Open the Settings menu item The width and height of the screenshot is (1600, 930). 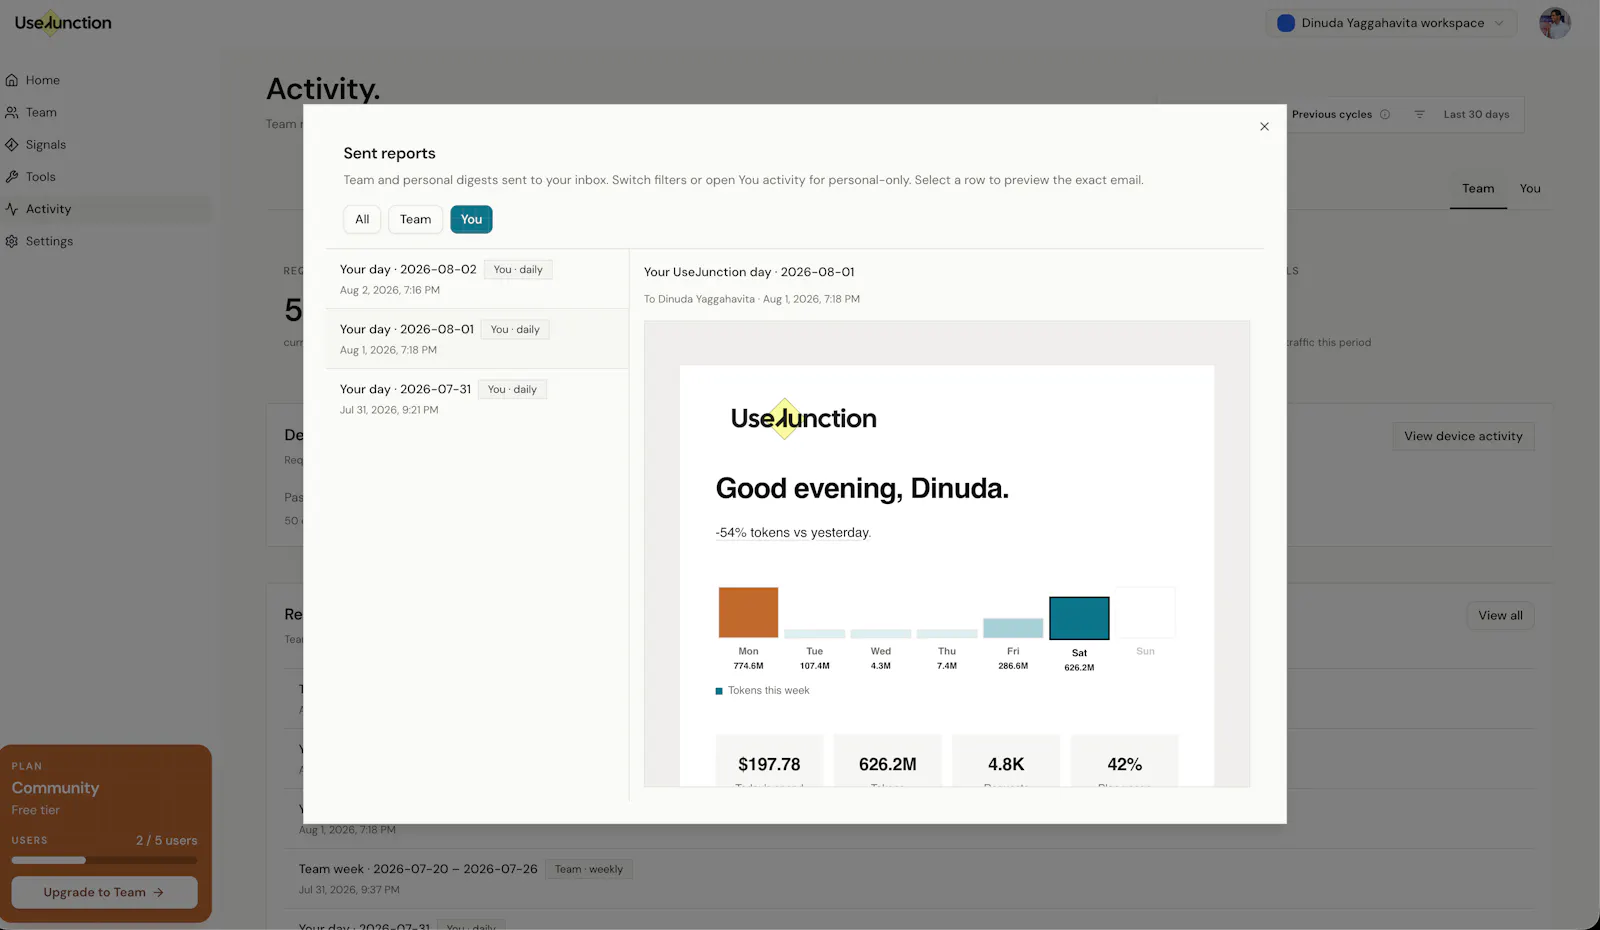click(106, 241)
